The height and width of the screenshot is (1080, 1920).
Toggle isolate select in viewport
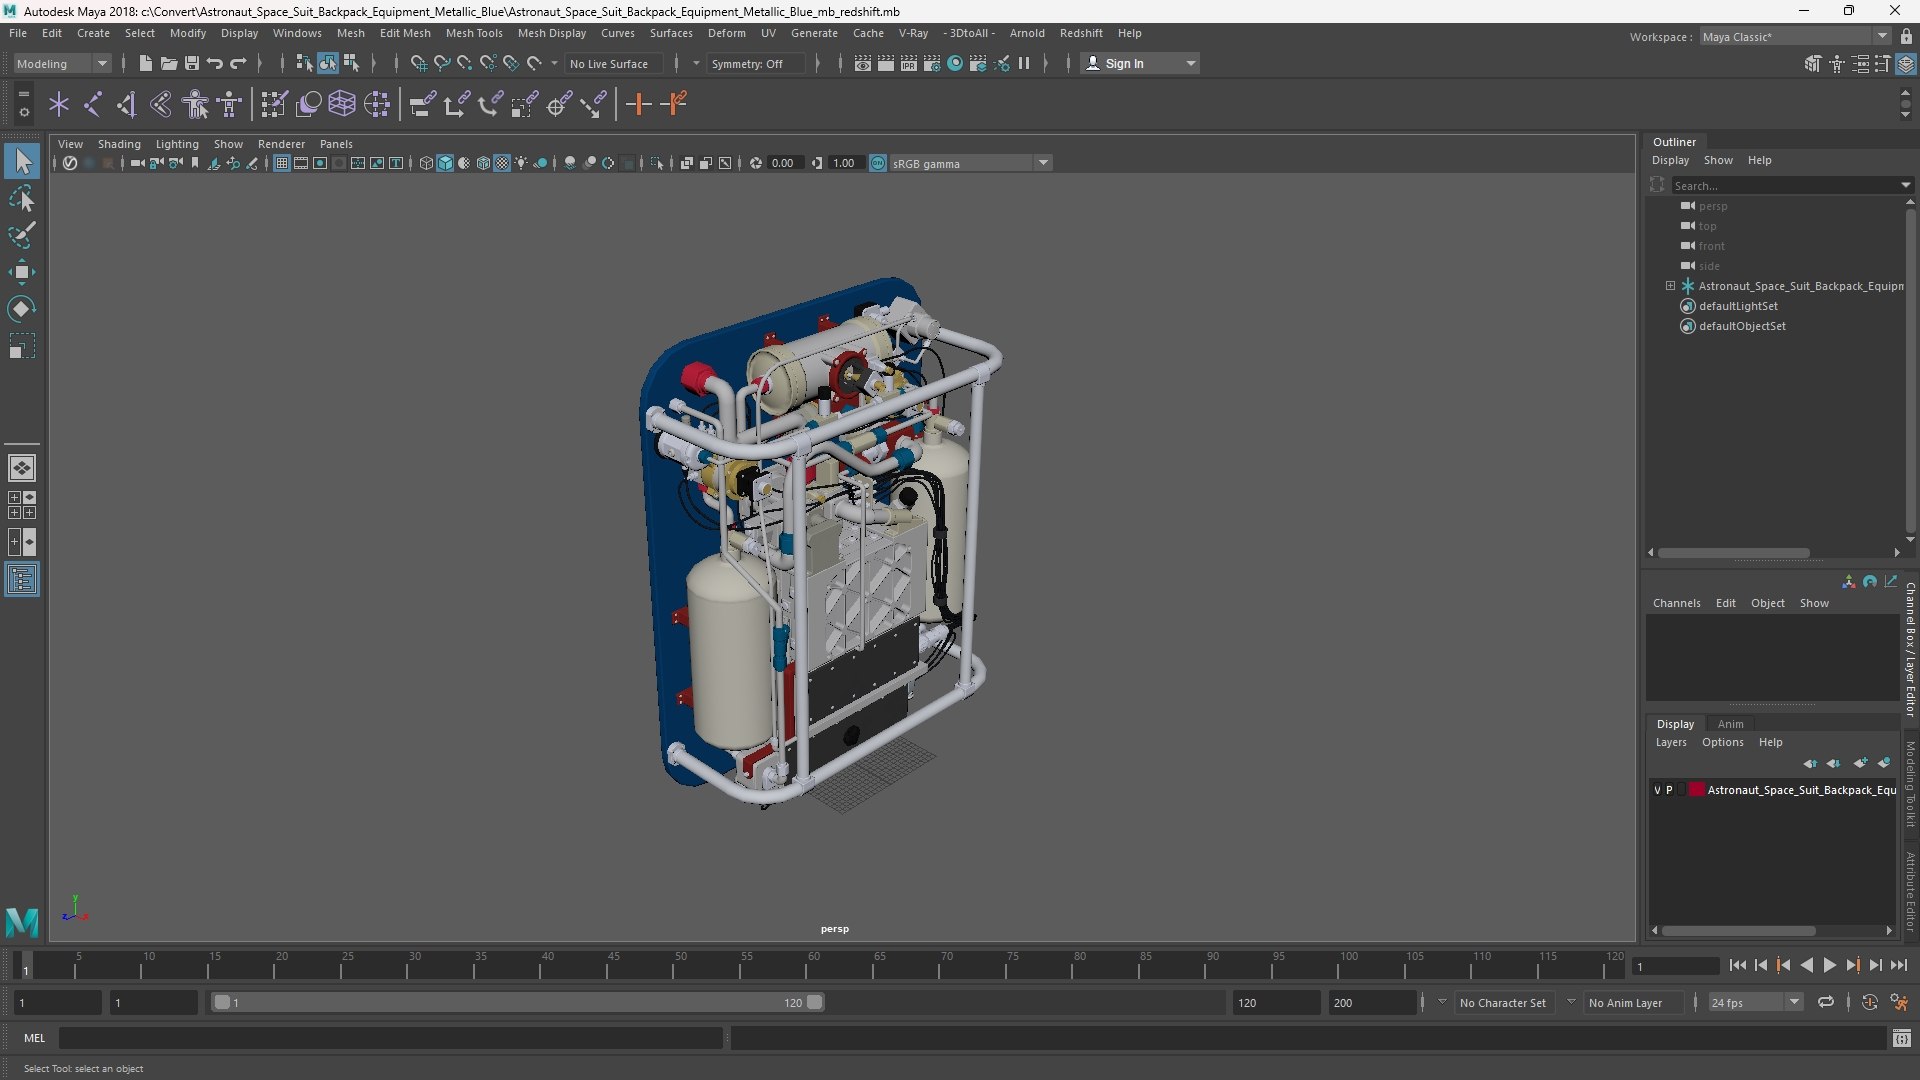point(657,163)
